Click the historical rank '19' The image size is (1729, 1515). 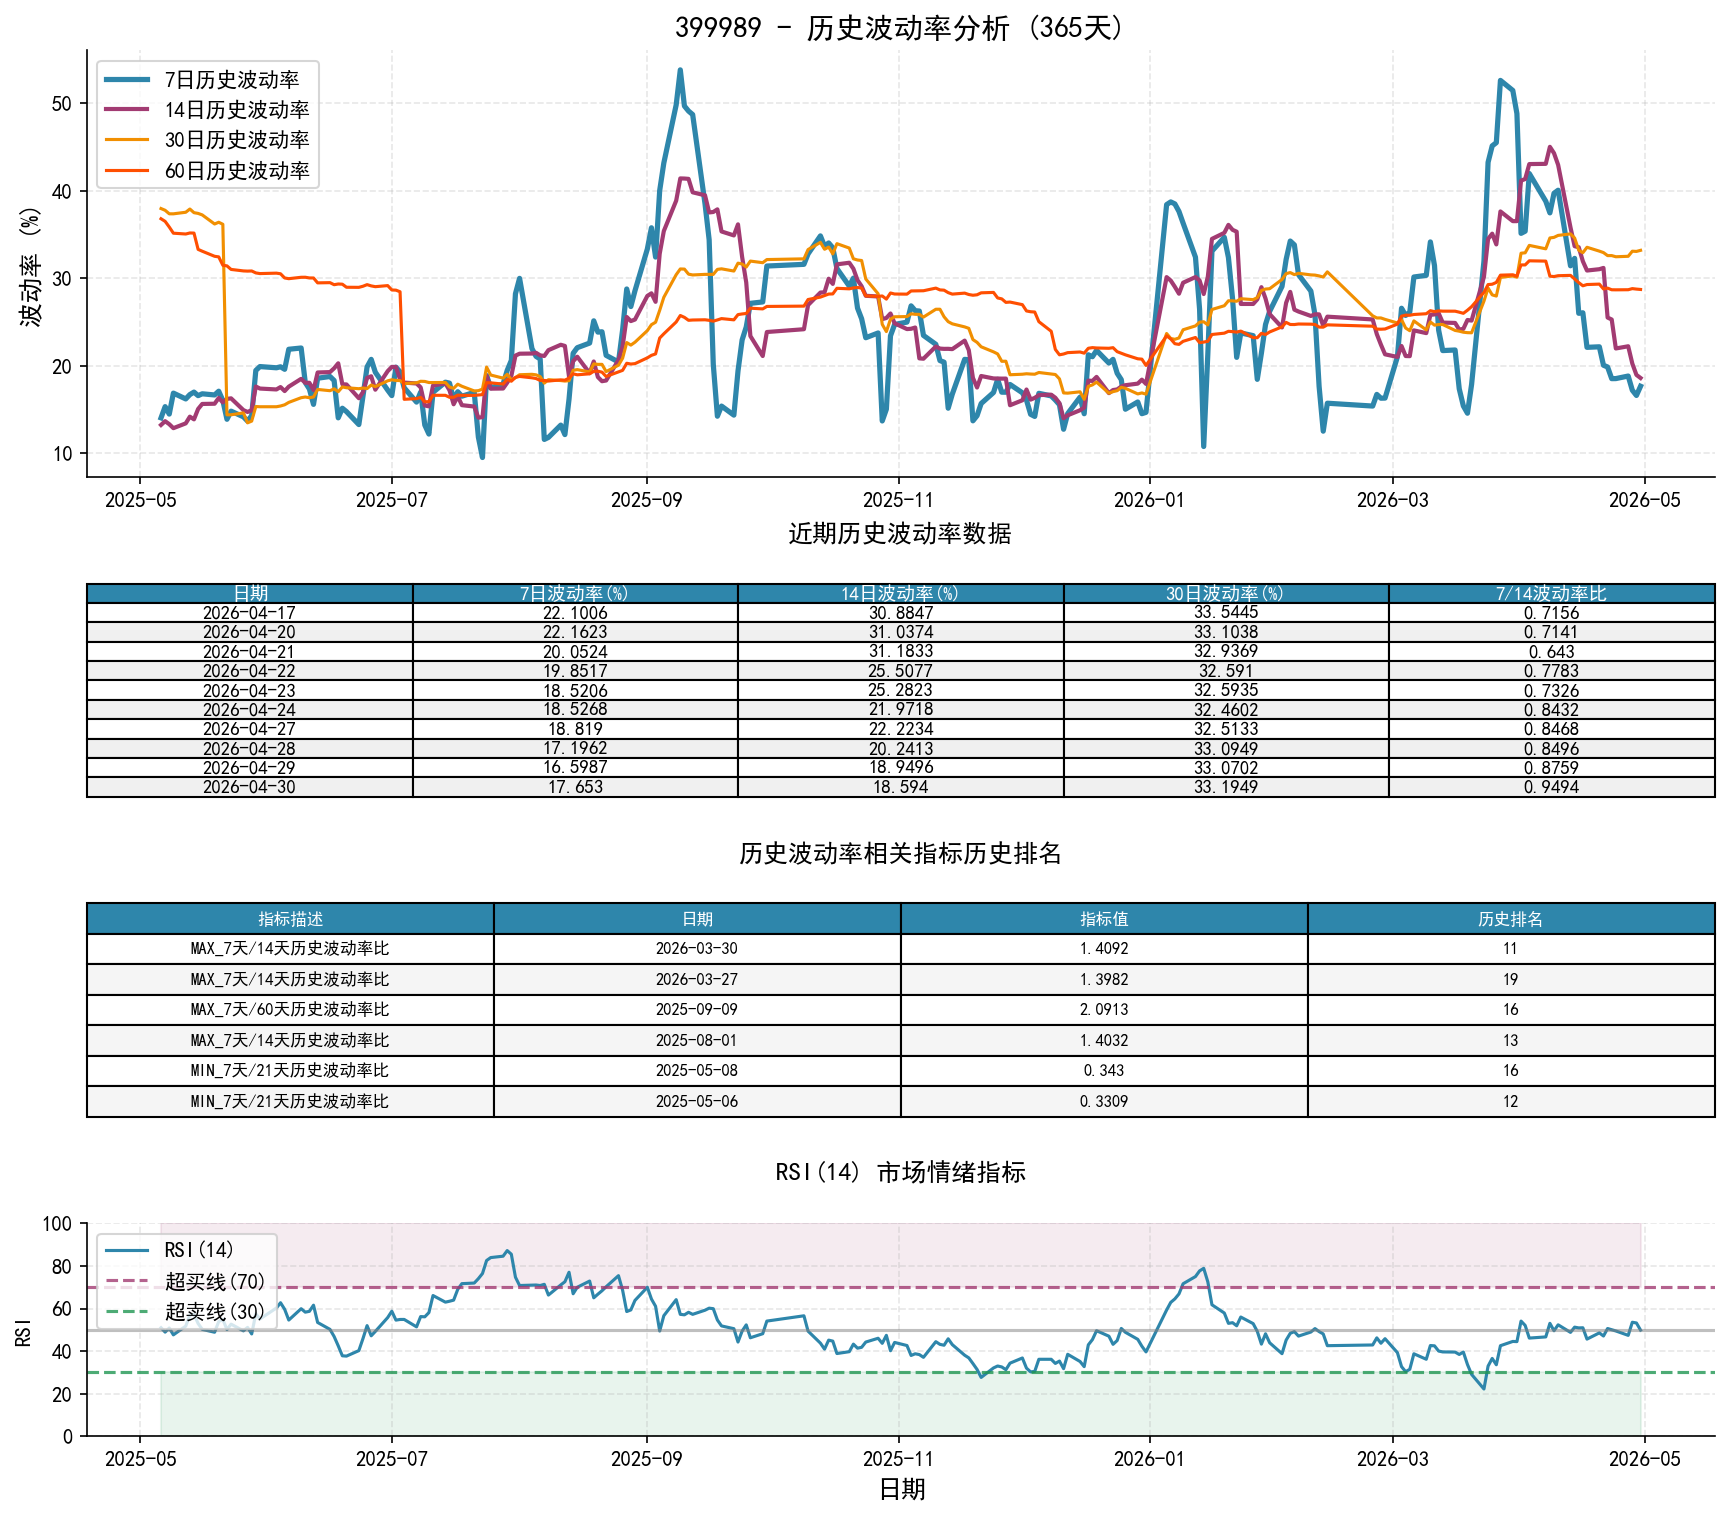[x=1511, y=979]
